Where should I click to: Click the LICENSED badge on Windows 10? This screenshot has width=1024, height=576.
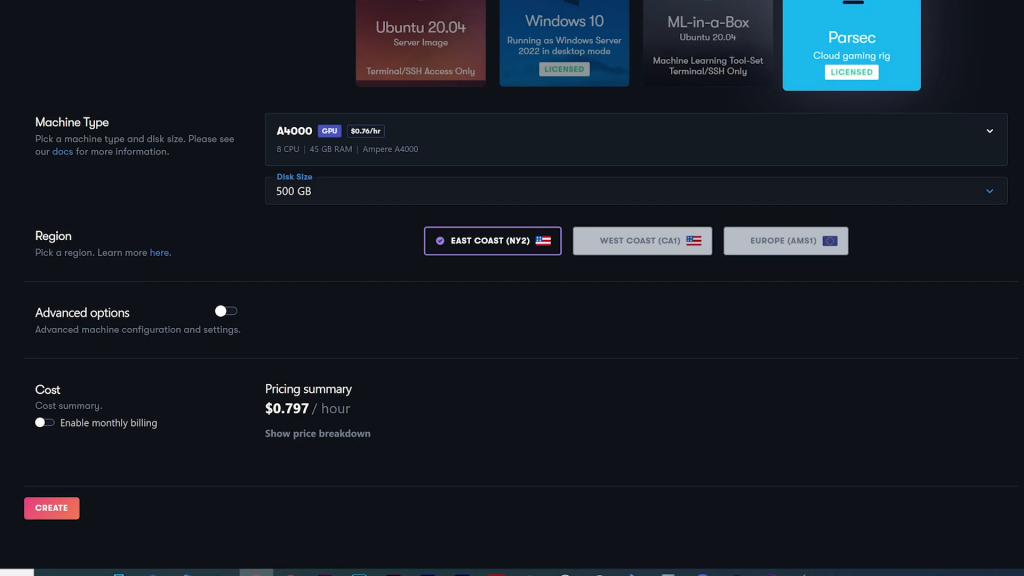coord(564,69)
